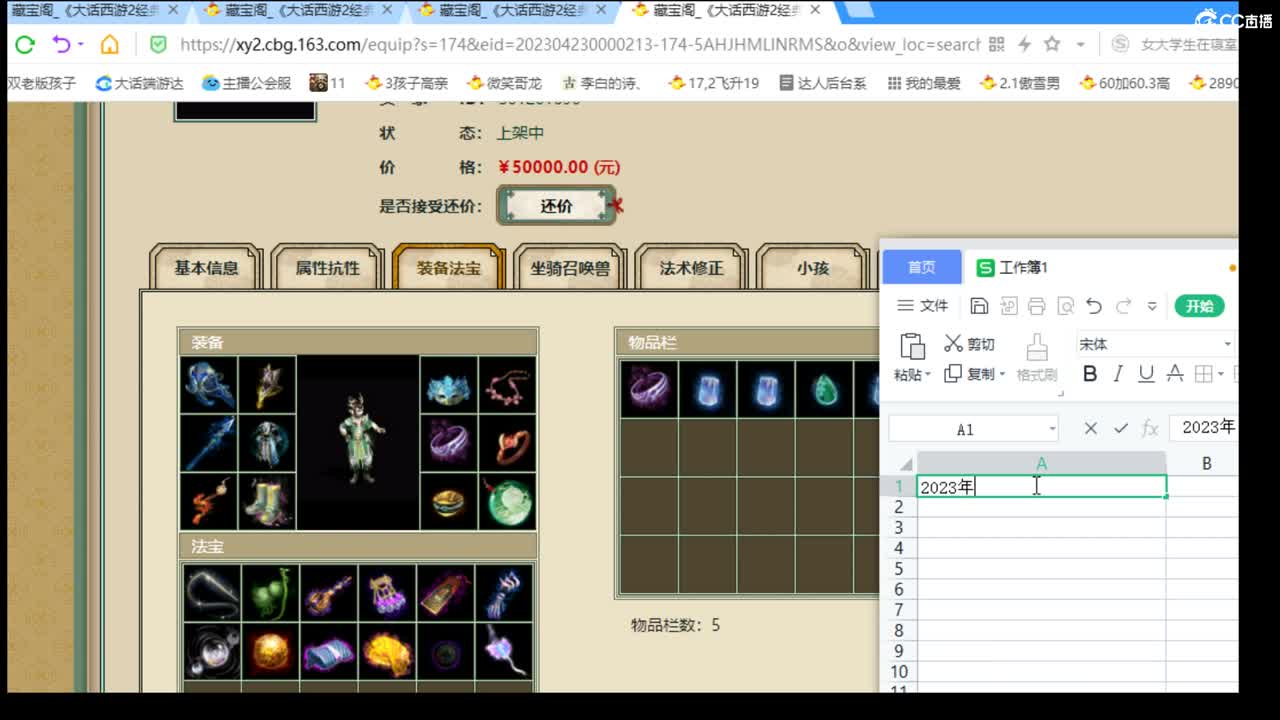Select the pink necklace equipment icon
This screenshot has height=720, width=1280.
point(507,385)
